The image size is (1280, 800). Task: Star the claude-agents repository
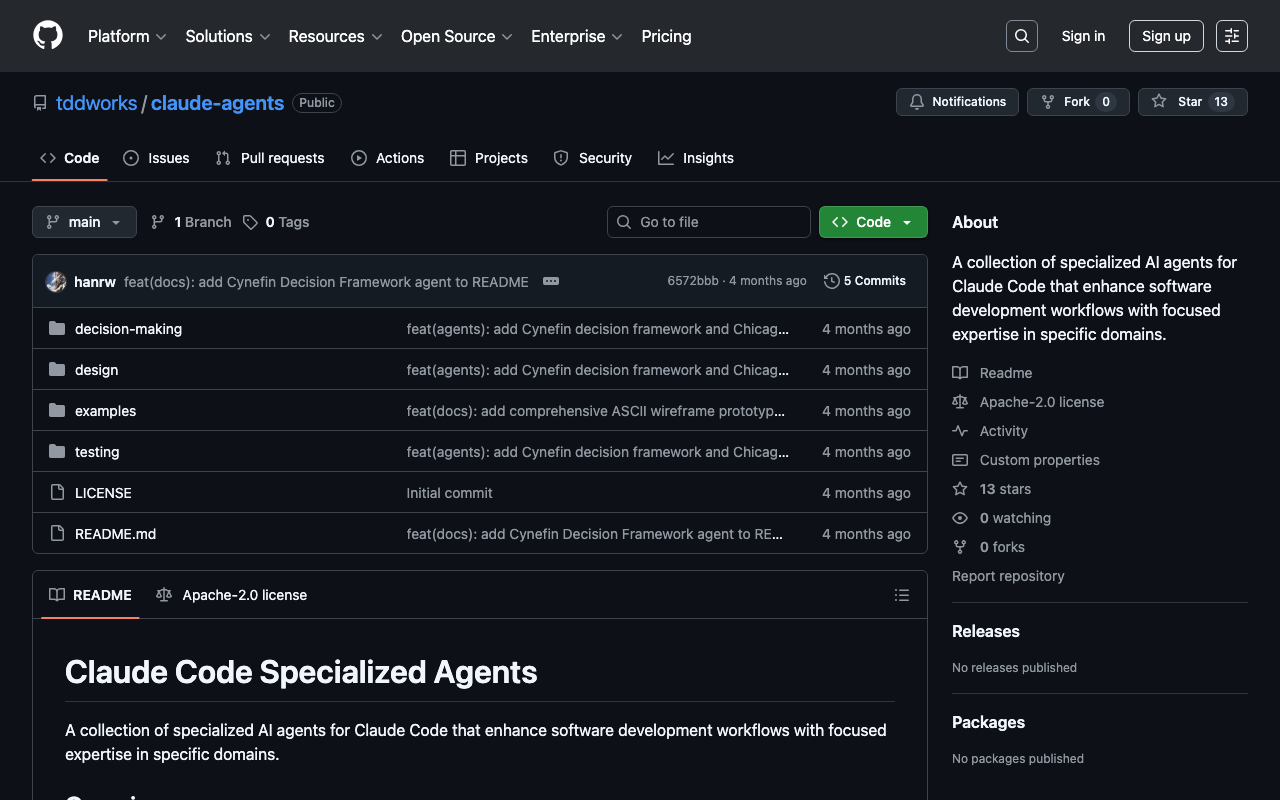[1191, 102]
